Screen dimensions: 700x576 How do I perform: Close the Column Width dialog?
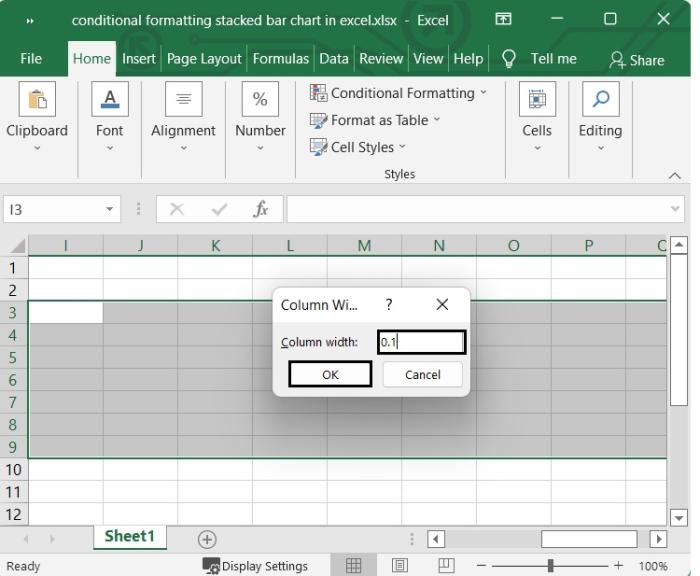click(x=442, y=305)
